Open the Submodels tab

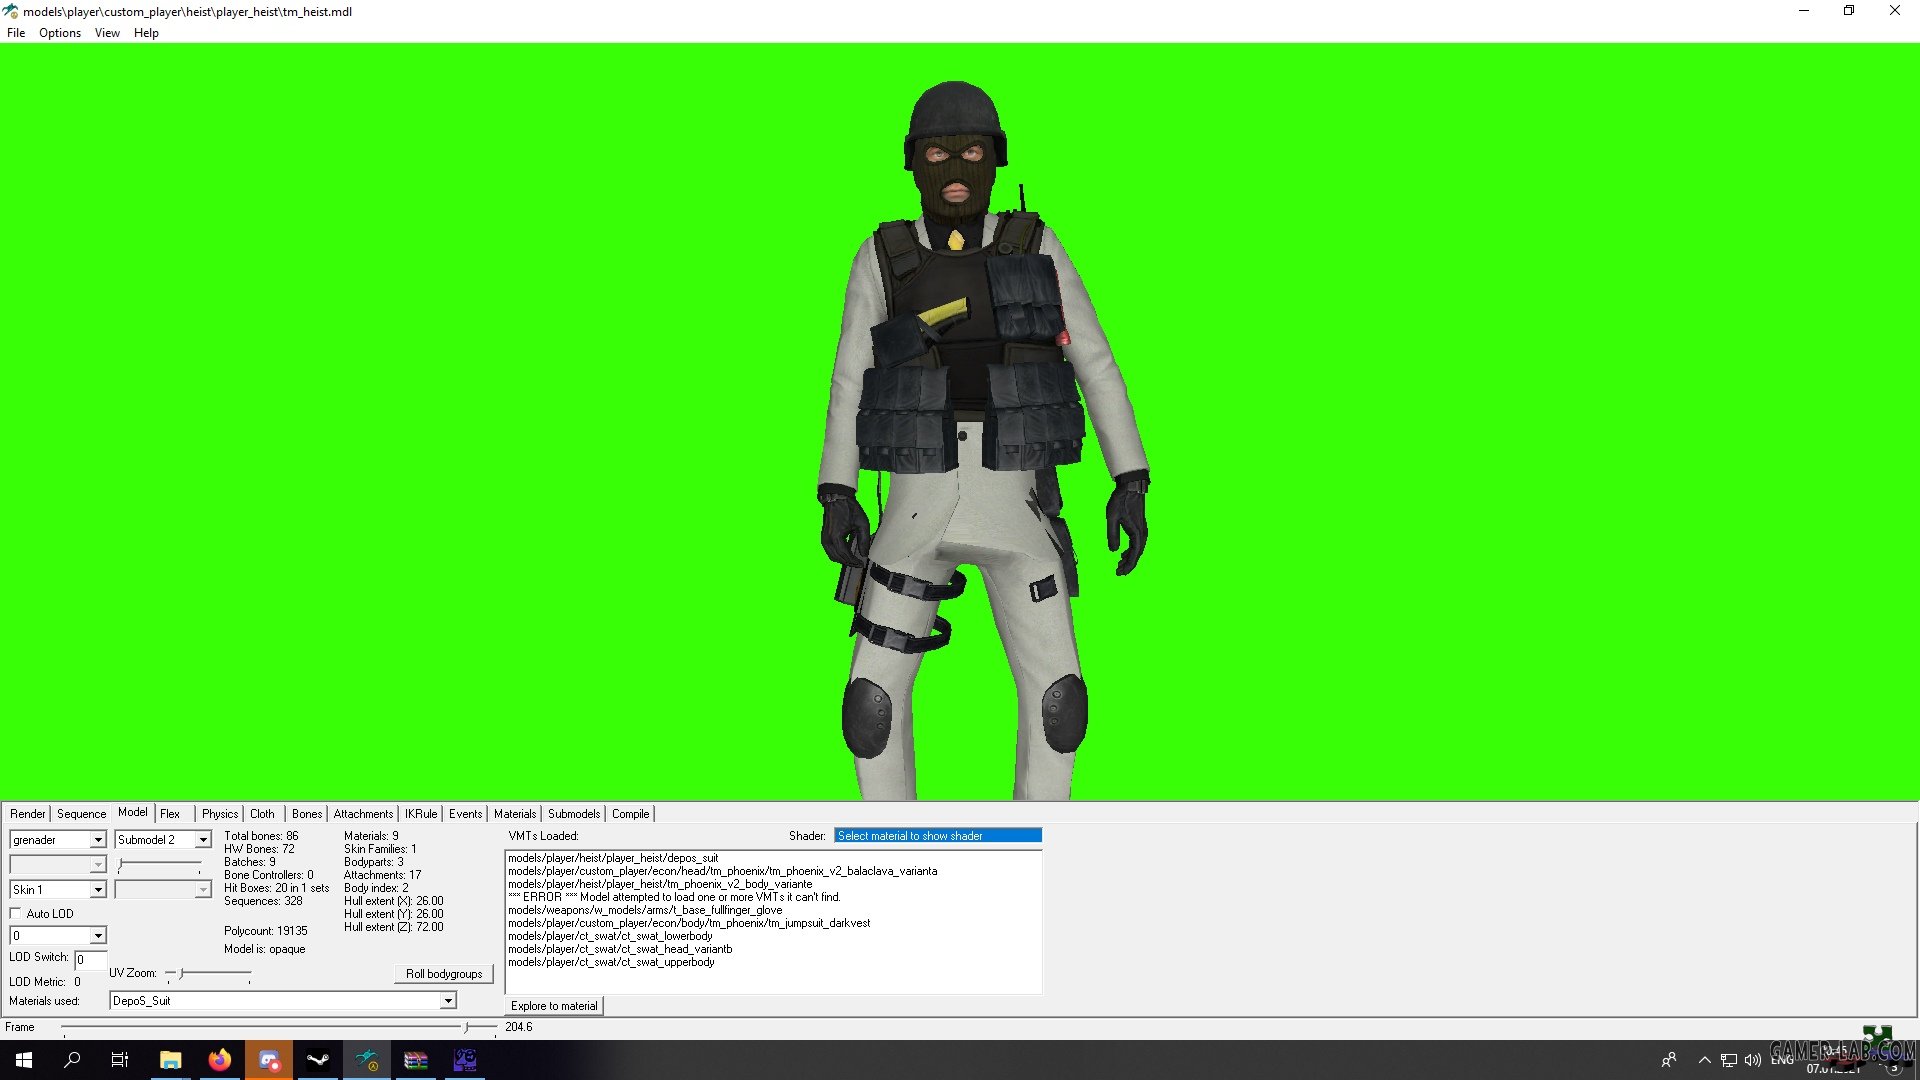(574, 814)
